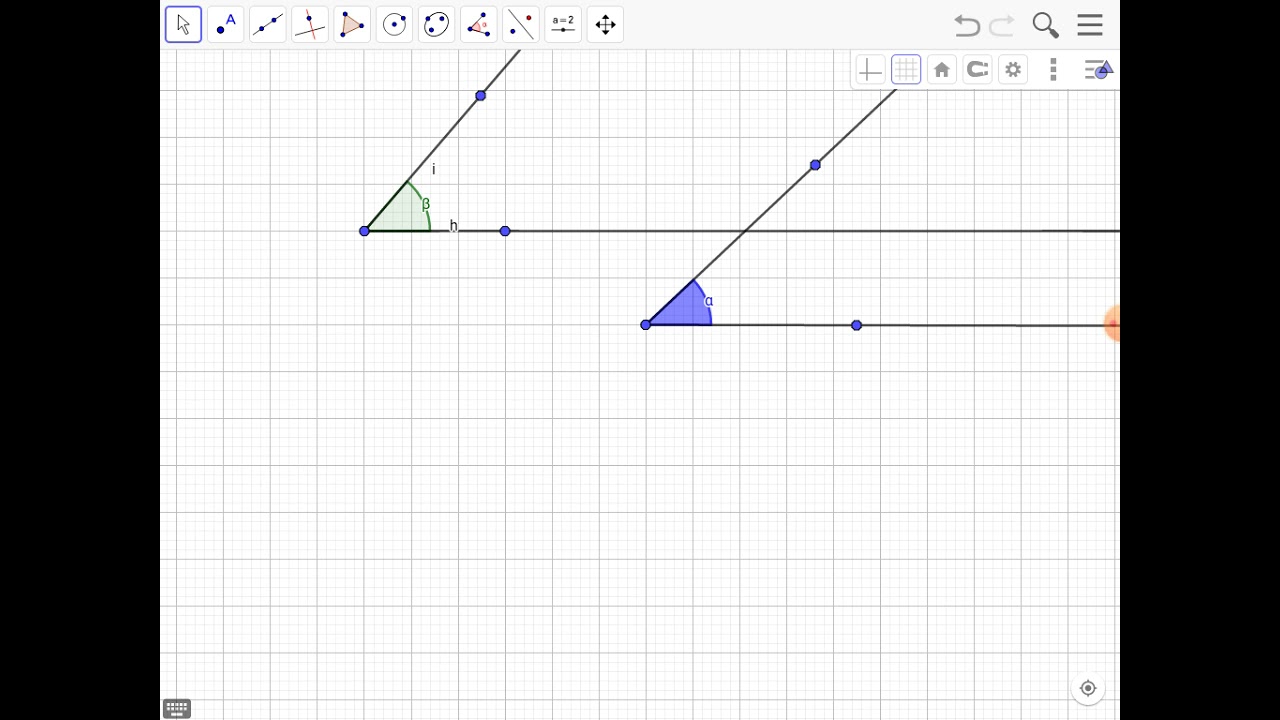The width and height of the screenshot is (1280, 720).
Task: Select the Slider a=2 tool
Action: pyautogui.click(x=563, y=24)
